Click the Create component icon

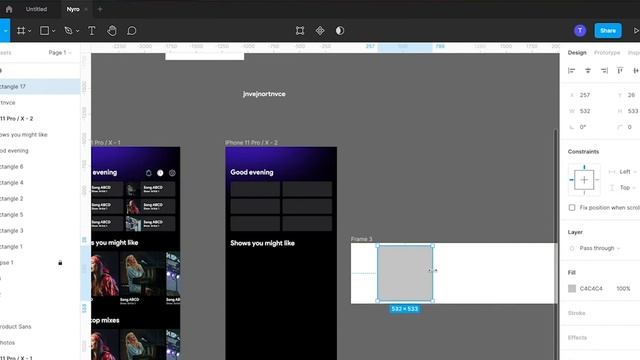(x=320, y=31)
